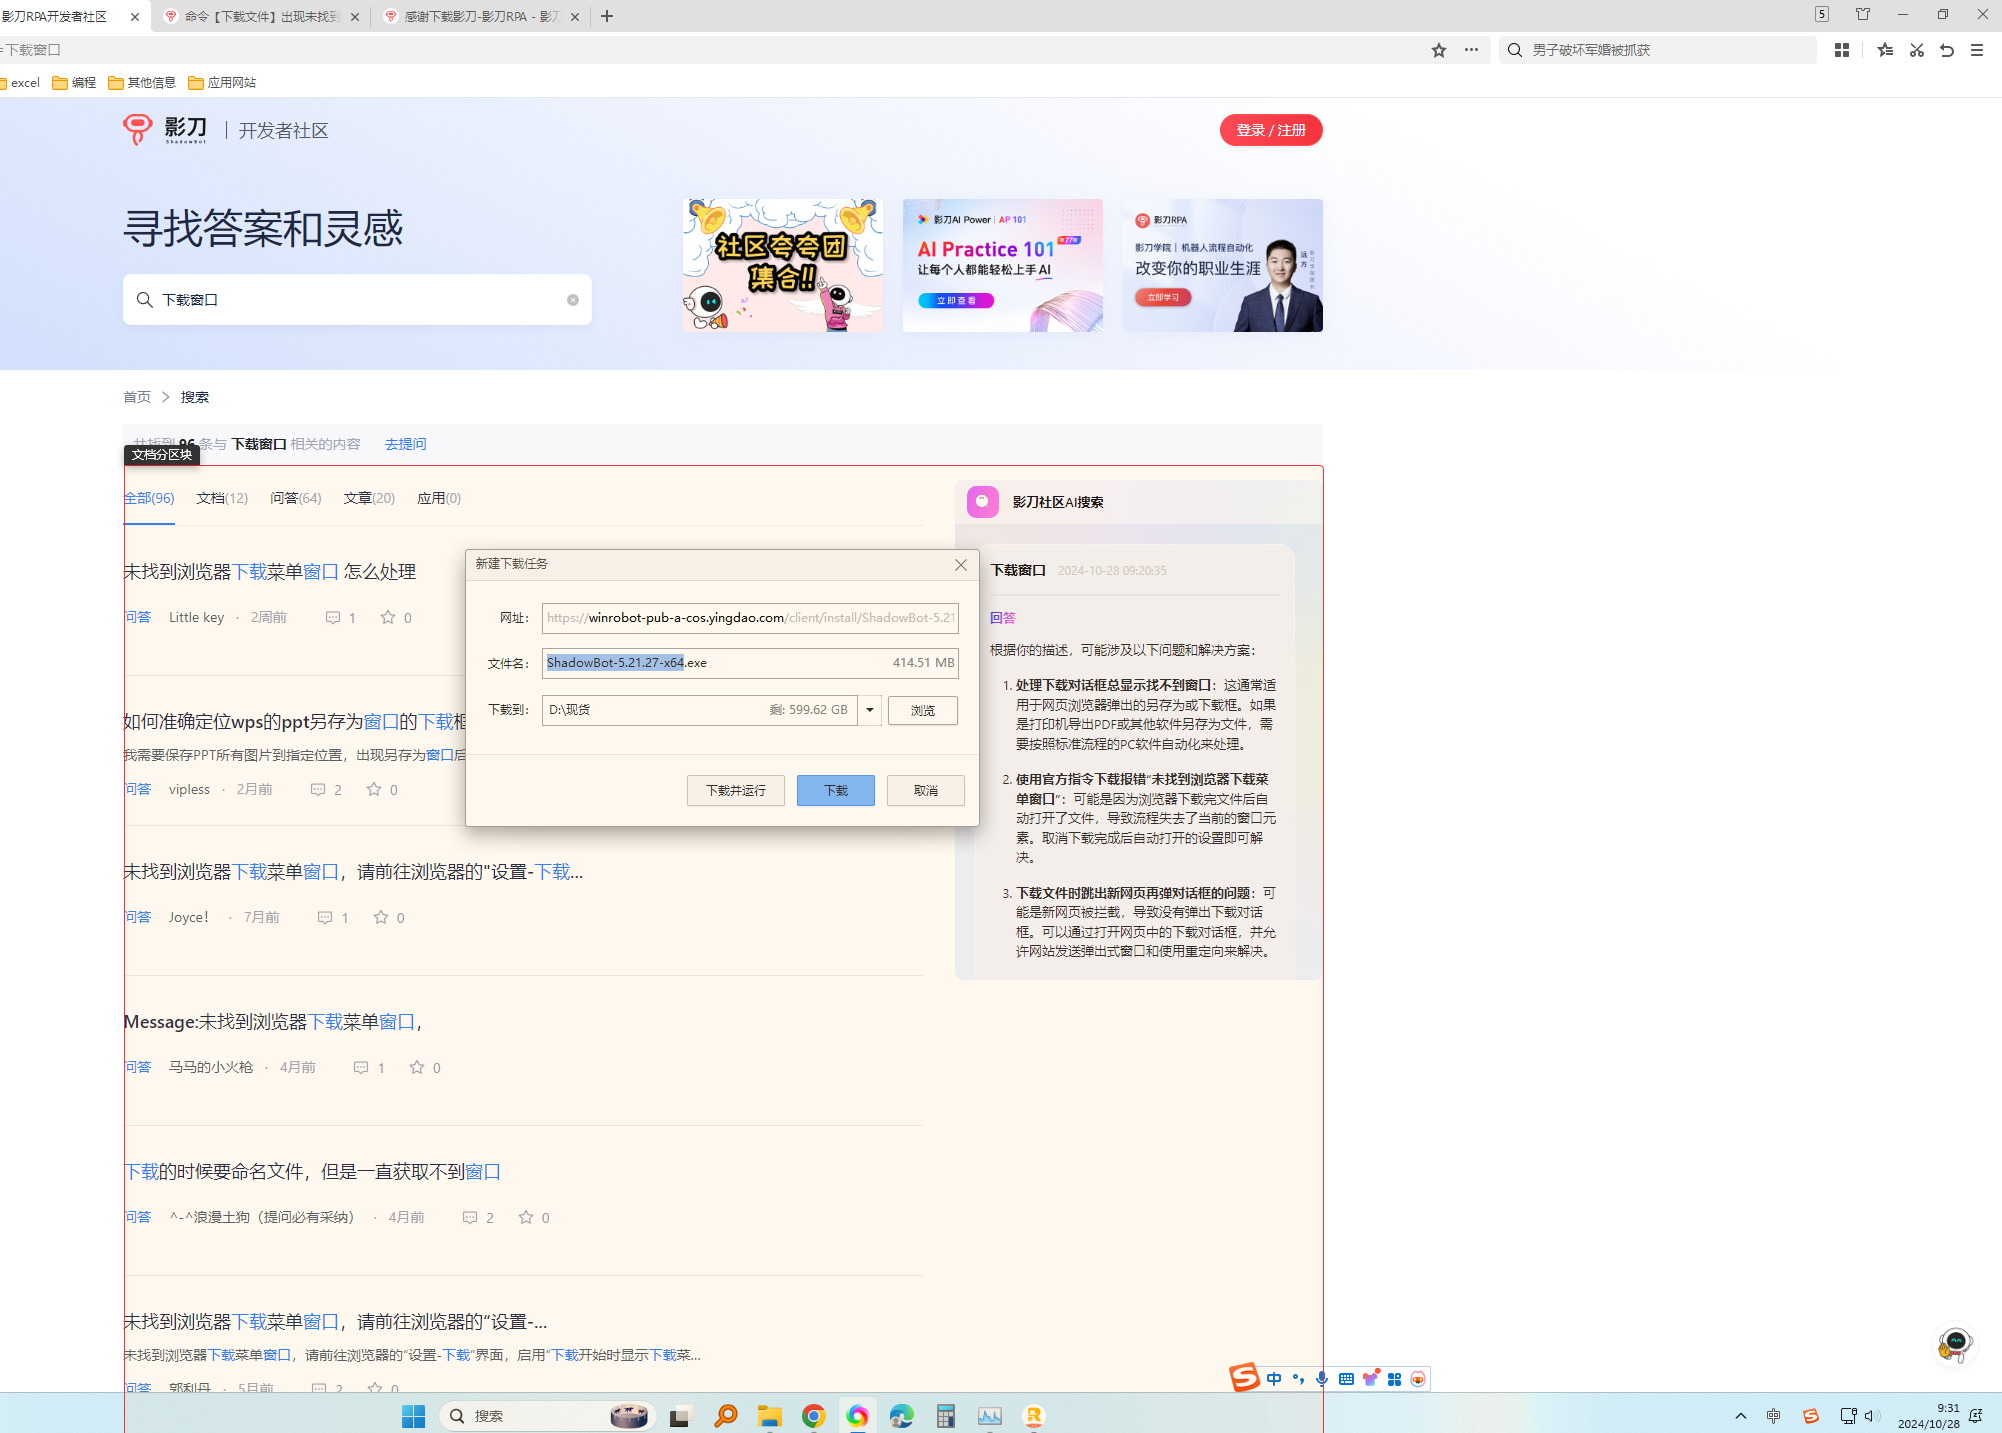
Task: Click the 浏览 browse button
Action: (922, 710)
